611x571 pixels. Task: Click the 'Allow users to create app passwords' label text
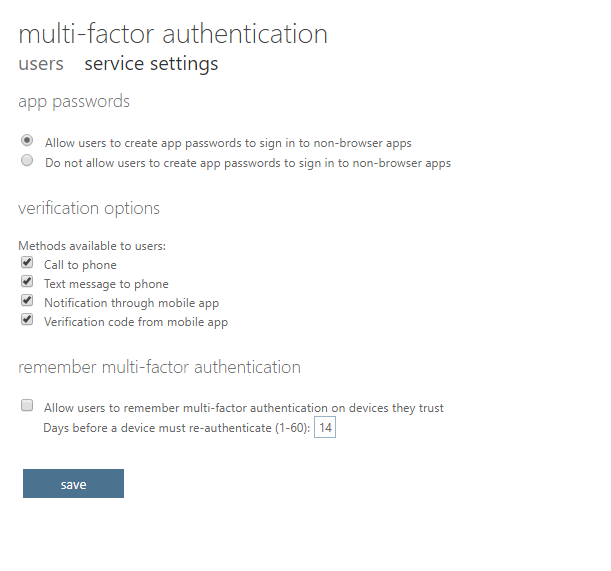coord(228,143)
